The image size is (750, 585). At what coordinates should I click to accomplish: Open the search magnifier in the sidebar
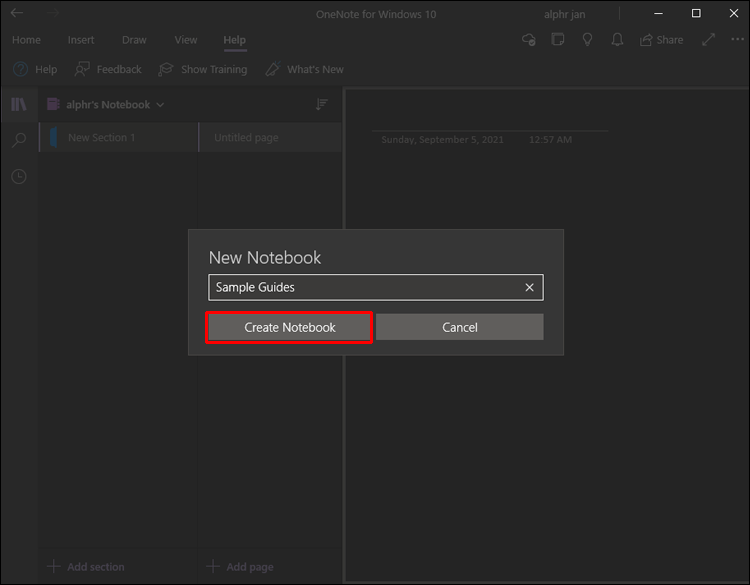(x=19, y=140)
